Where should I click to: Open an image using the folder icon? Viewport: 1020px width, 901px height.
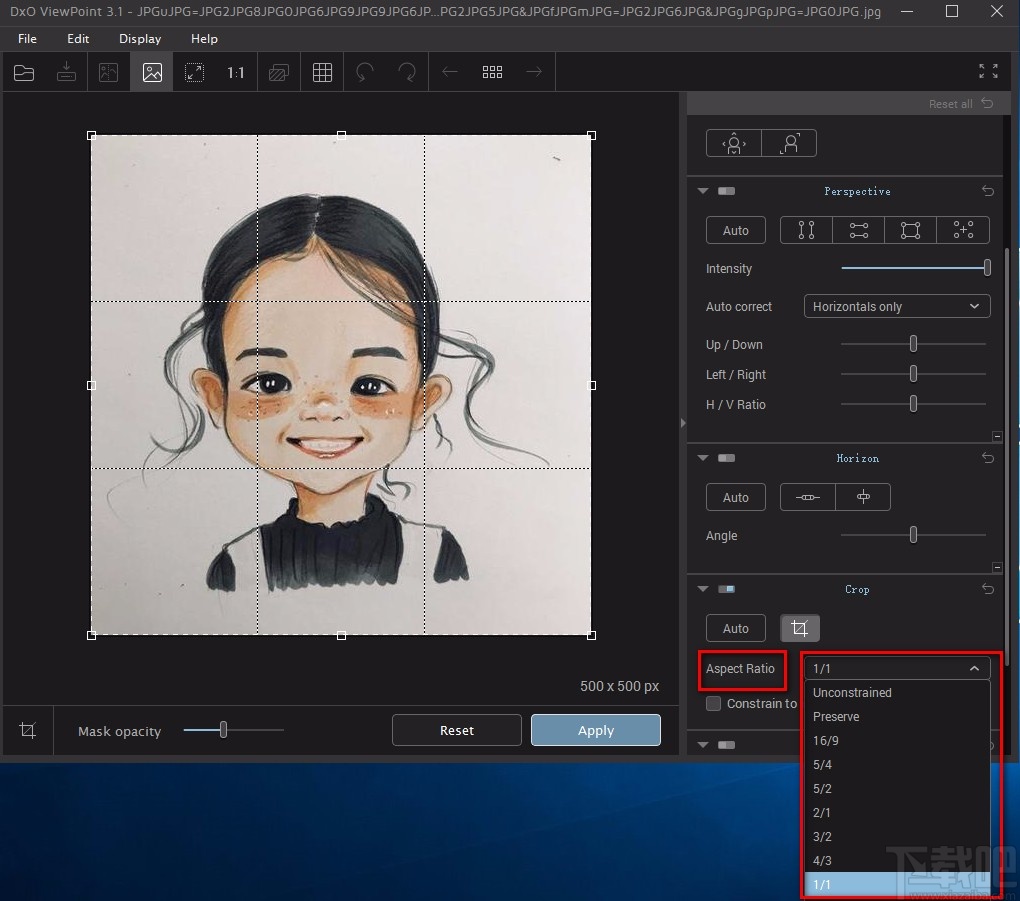coord(23,71)
